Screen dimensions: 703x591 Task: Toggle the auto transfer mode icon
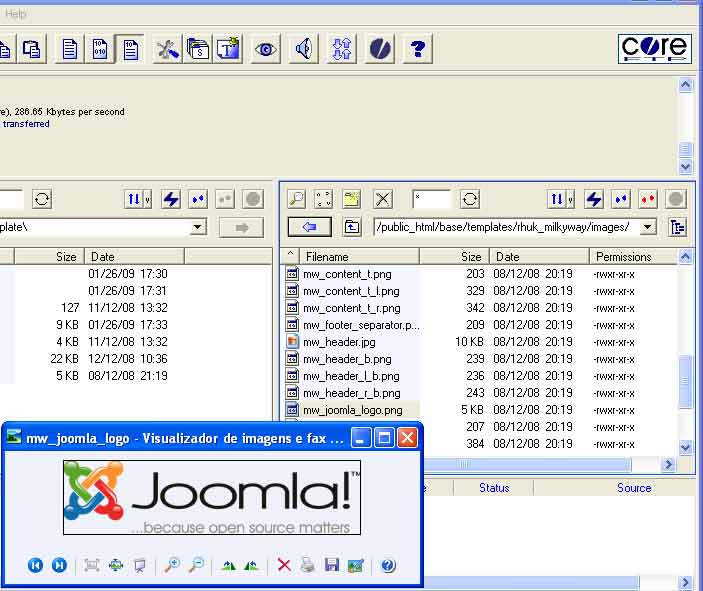(x=130, y=49)
